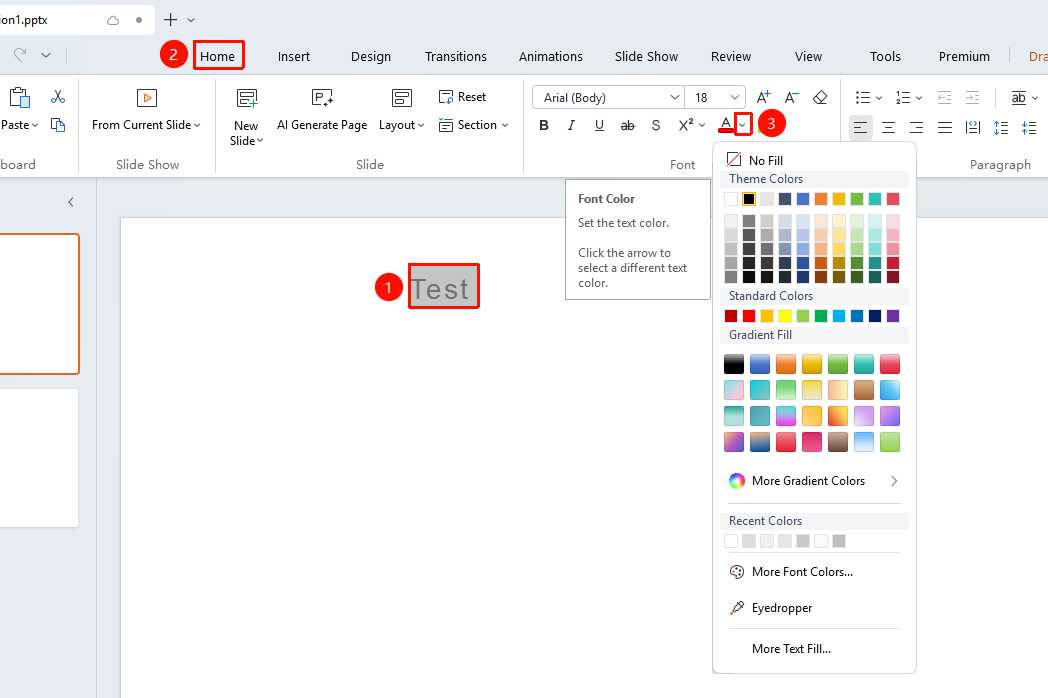Pick the yellow standard color swatch
This screenshot has width=1048, height=698.
pos(785,316)
